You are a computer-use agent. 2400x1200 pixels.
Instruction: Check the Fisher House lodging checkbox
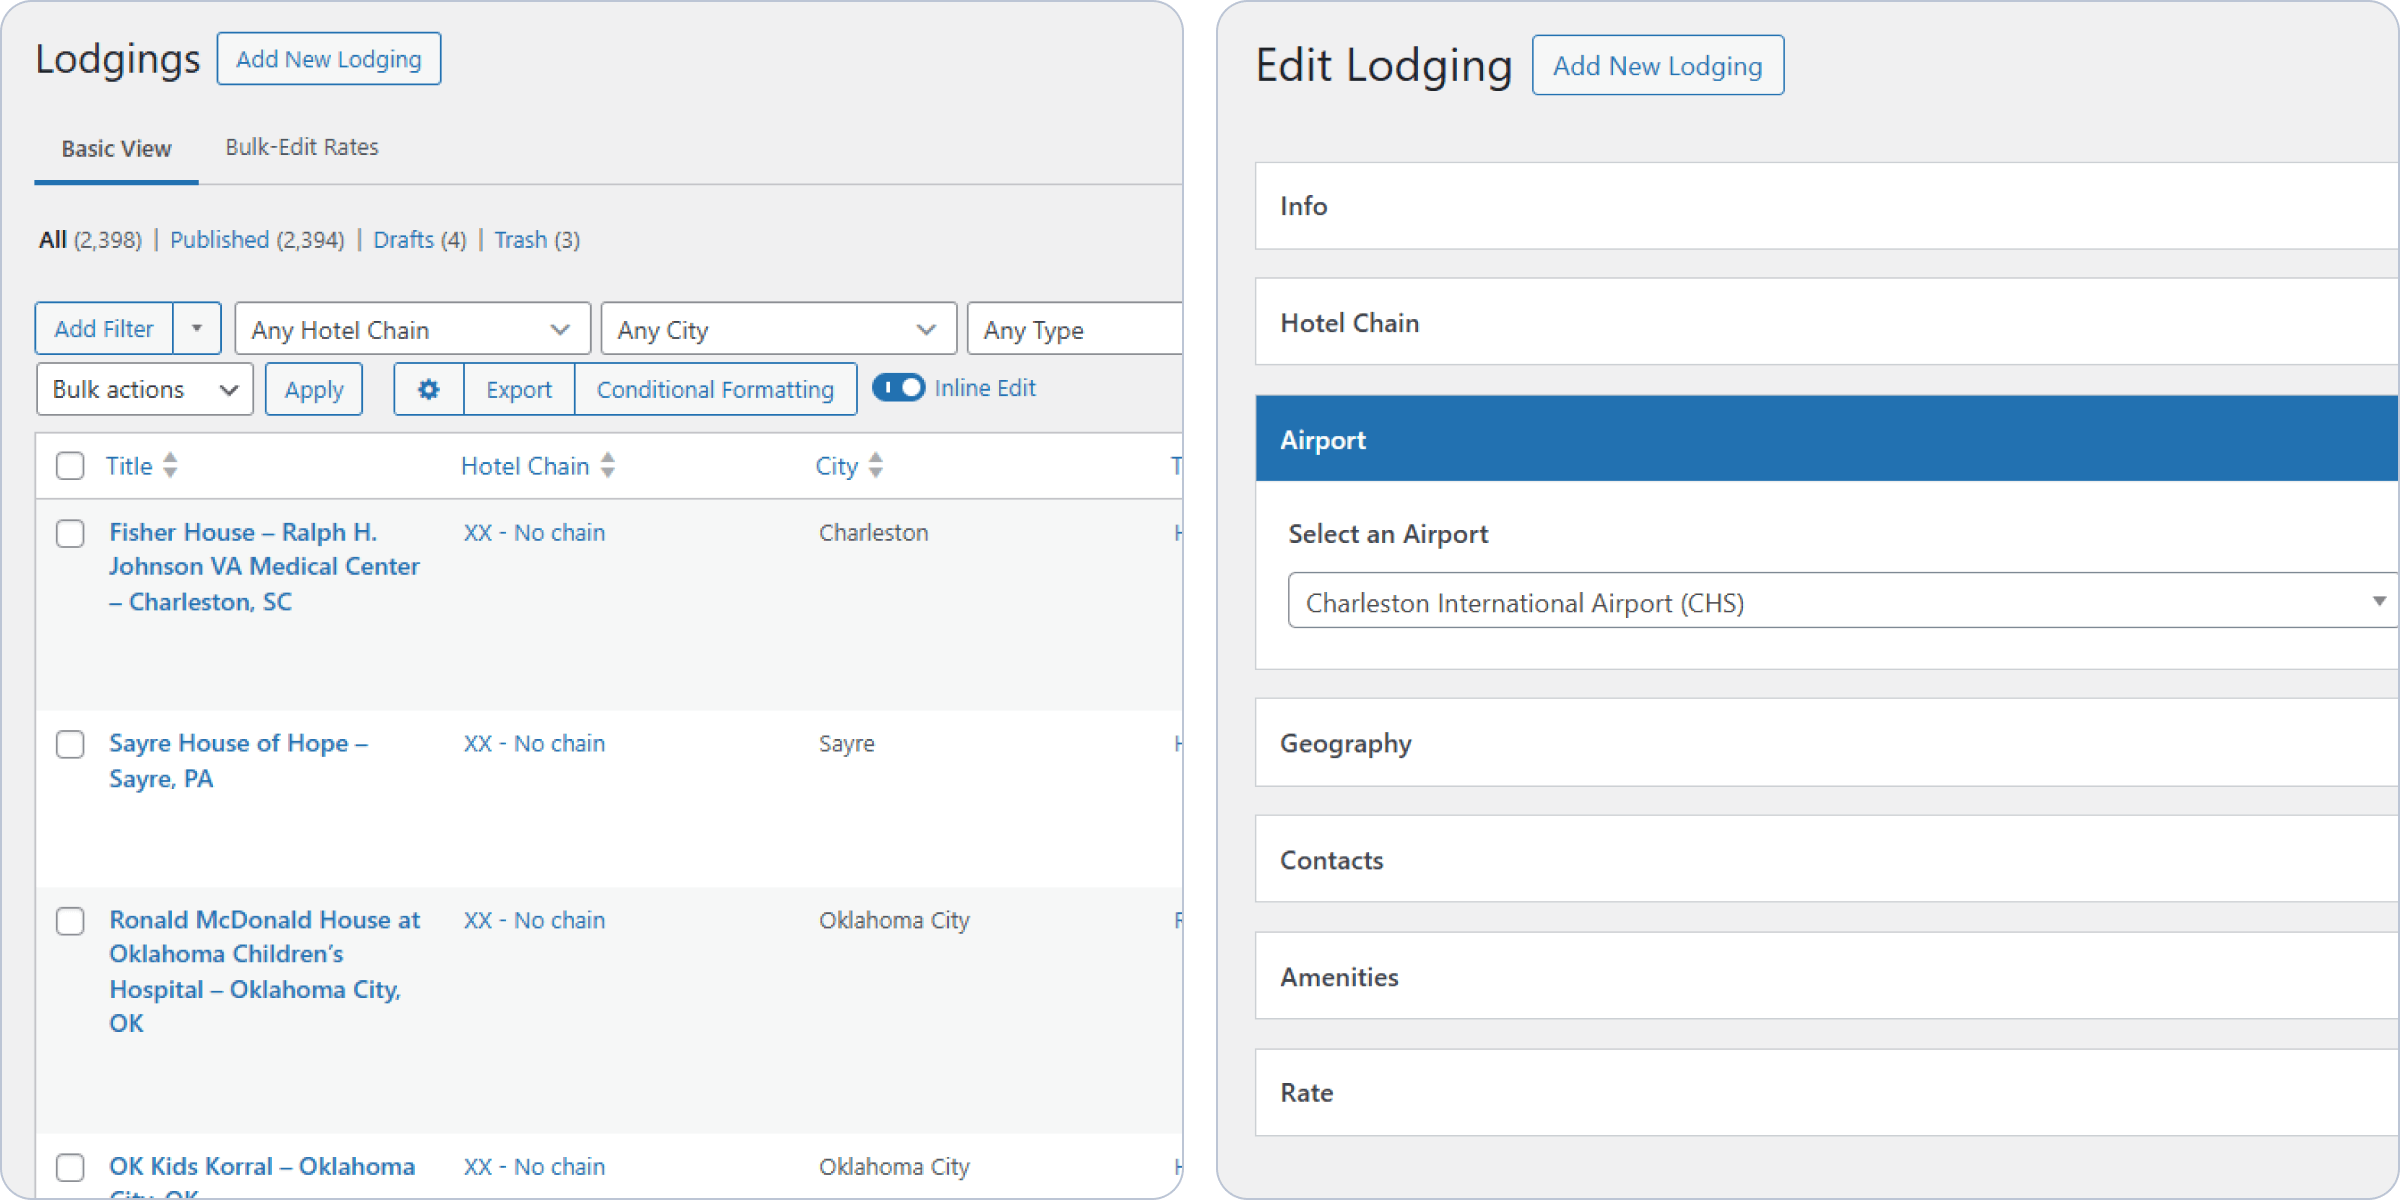70,533
